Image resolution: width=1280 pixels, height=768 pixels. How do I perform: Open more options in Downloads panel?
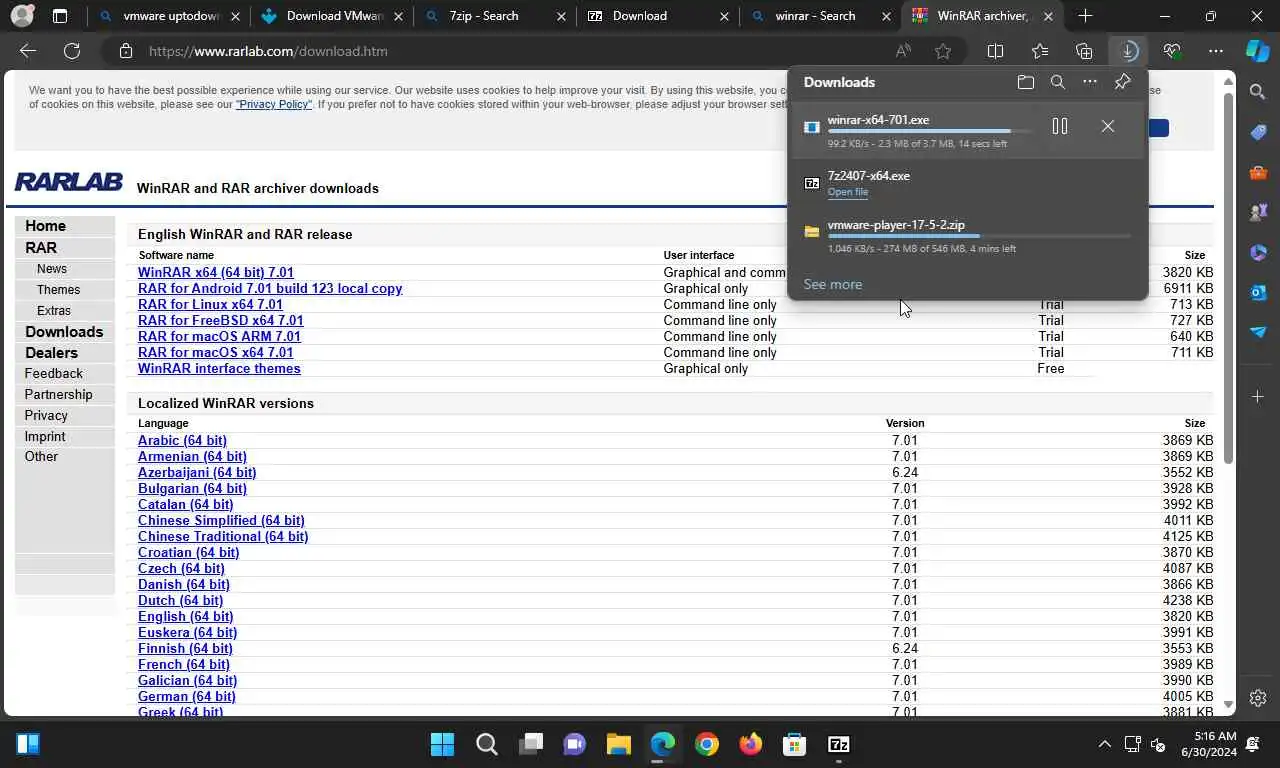[x=1089, y=82]
